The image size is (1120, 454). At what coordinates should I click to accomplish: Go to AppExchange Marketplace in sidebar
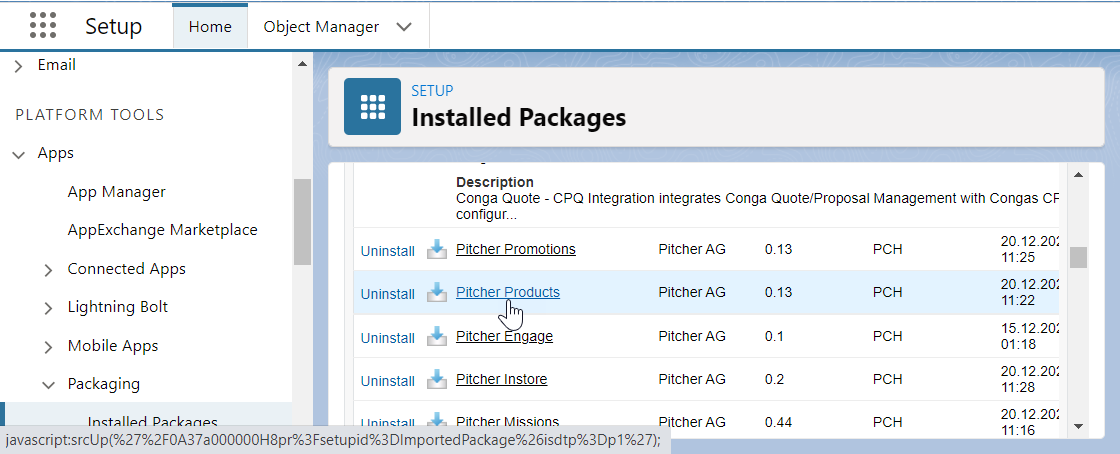[162, 230]
